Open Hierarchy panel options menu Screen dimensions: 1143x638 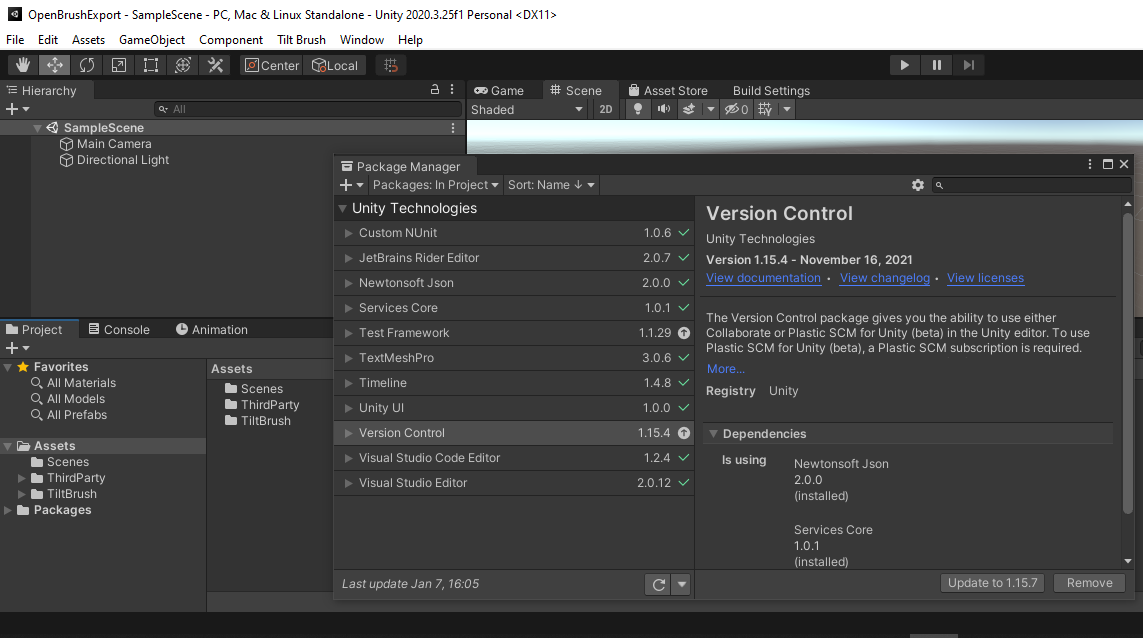point(452,90)
